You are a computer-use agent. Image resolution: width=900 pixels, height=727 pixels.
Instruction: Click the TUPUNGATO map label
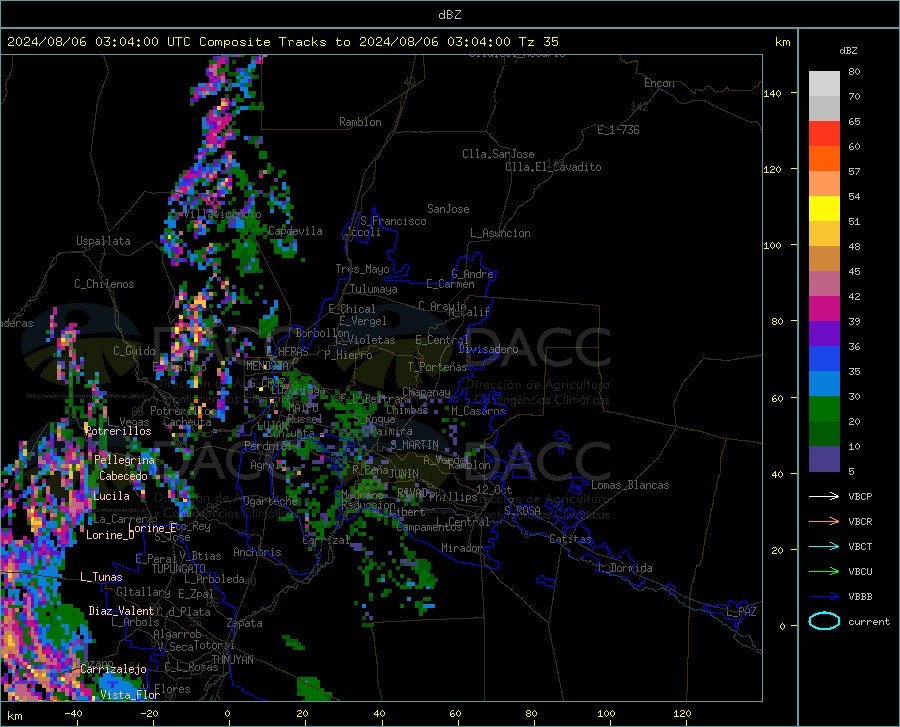point(179,569)
